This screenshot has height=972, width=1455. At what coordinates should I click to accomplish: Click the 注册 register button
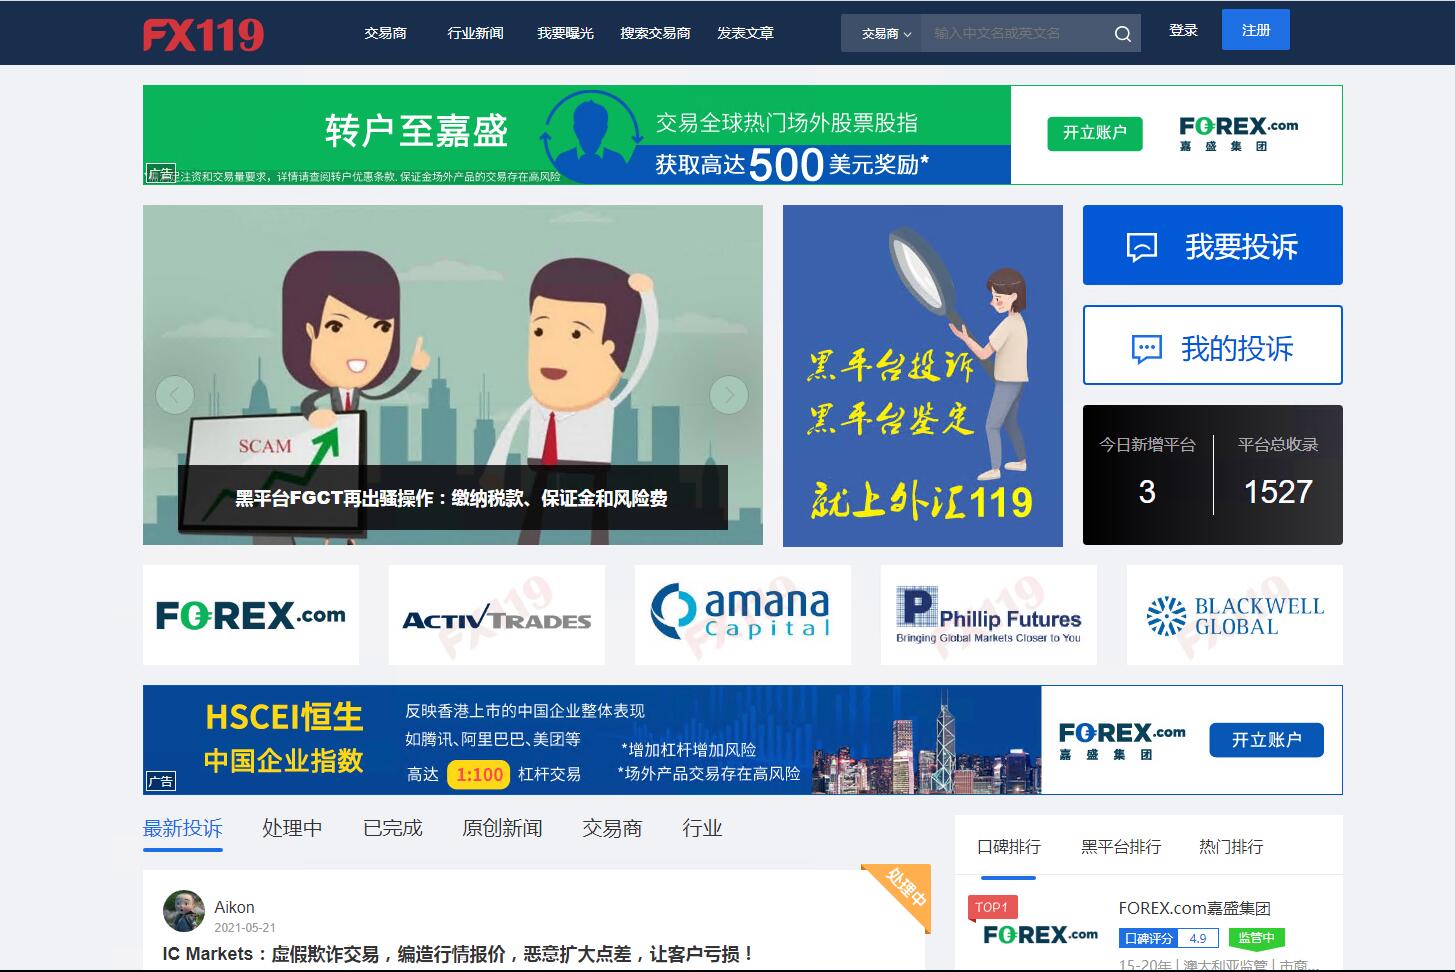1255,30
